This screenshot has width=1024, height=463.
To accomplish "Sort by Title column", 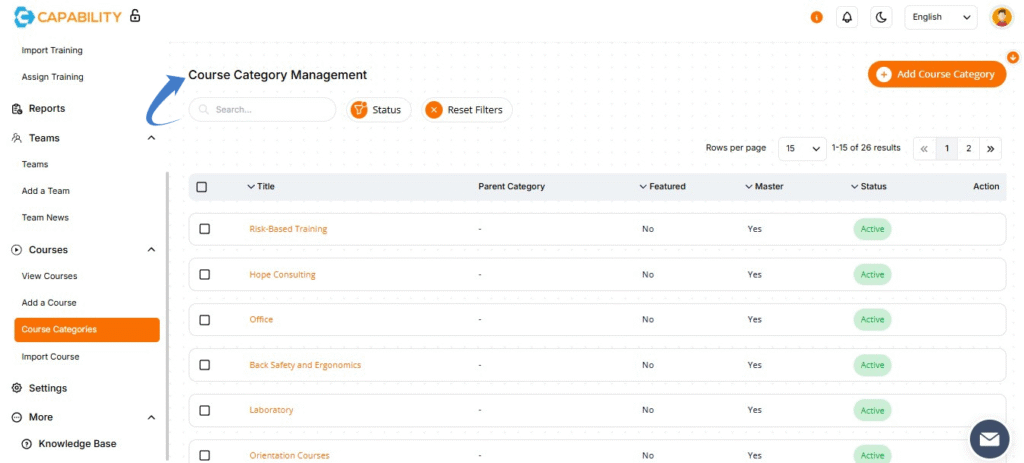I will point(261,187).
